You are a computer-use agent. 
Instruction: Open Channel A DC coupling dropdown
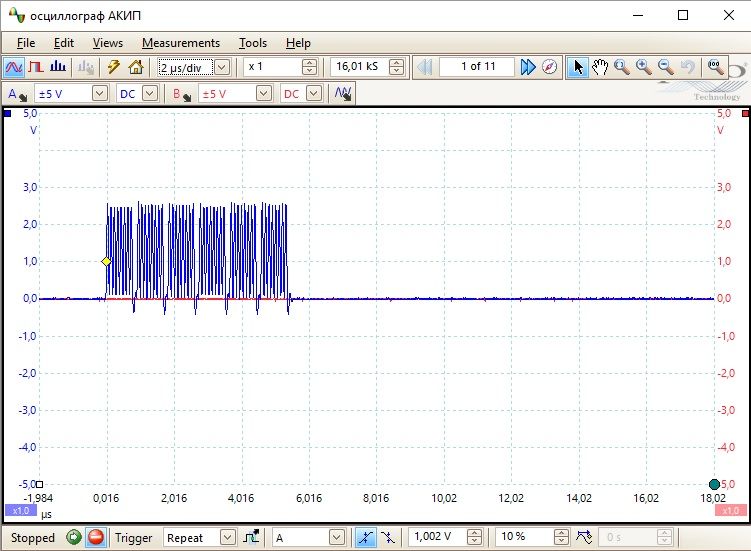pos(150,93)
